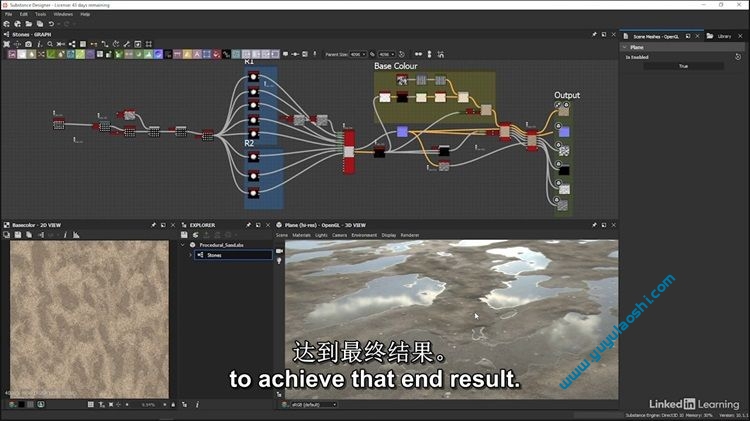The height and width of the screenshot is (421, 750).
Task: Click the fit-to-frame icon in graph toolbar
Action: click(x=7, y=44)
